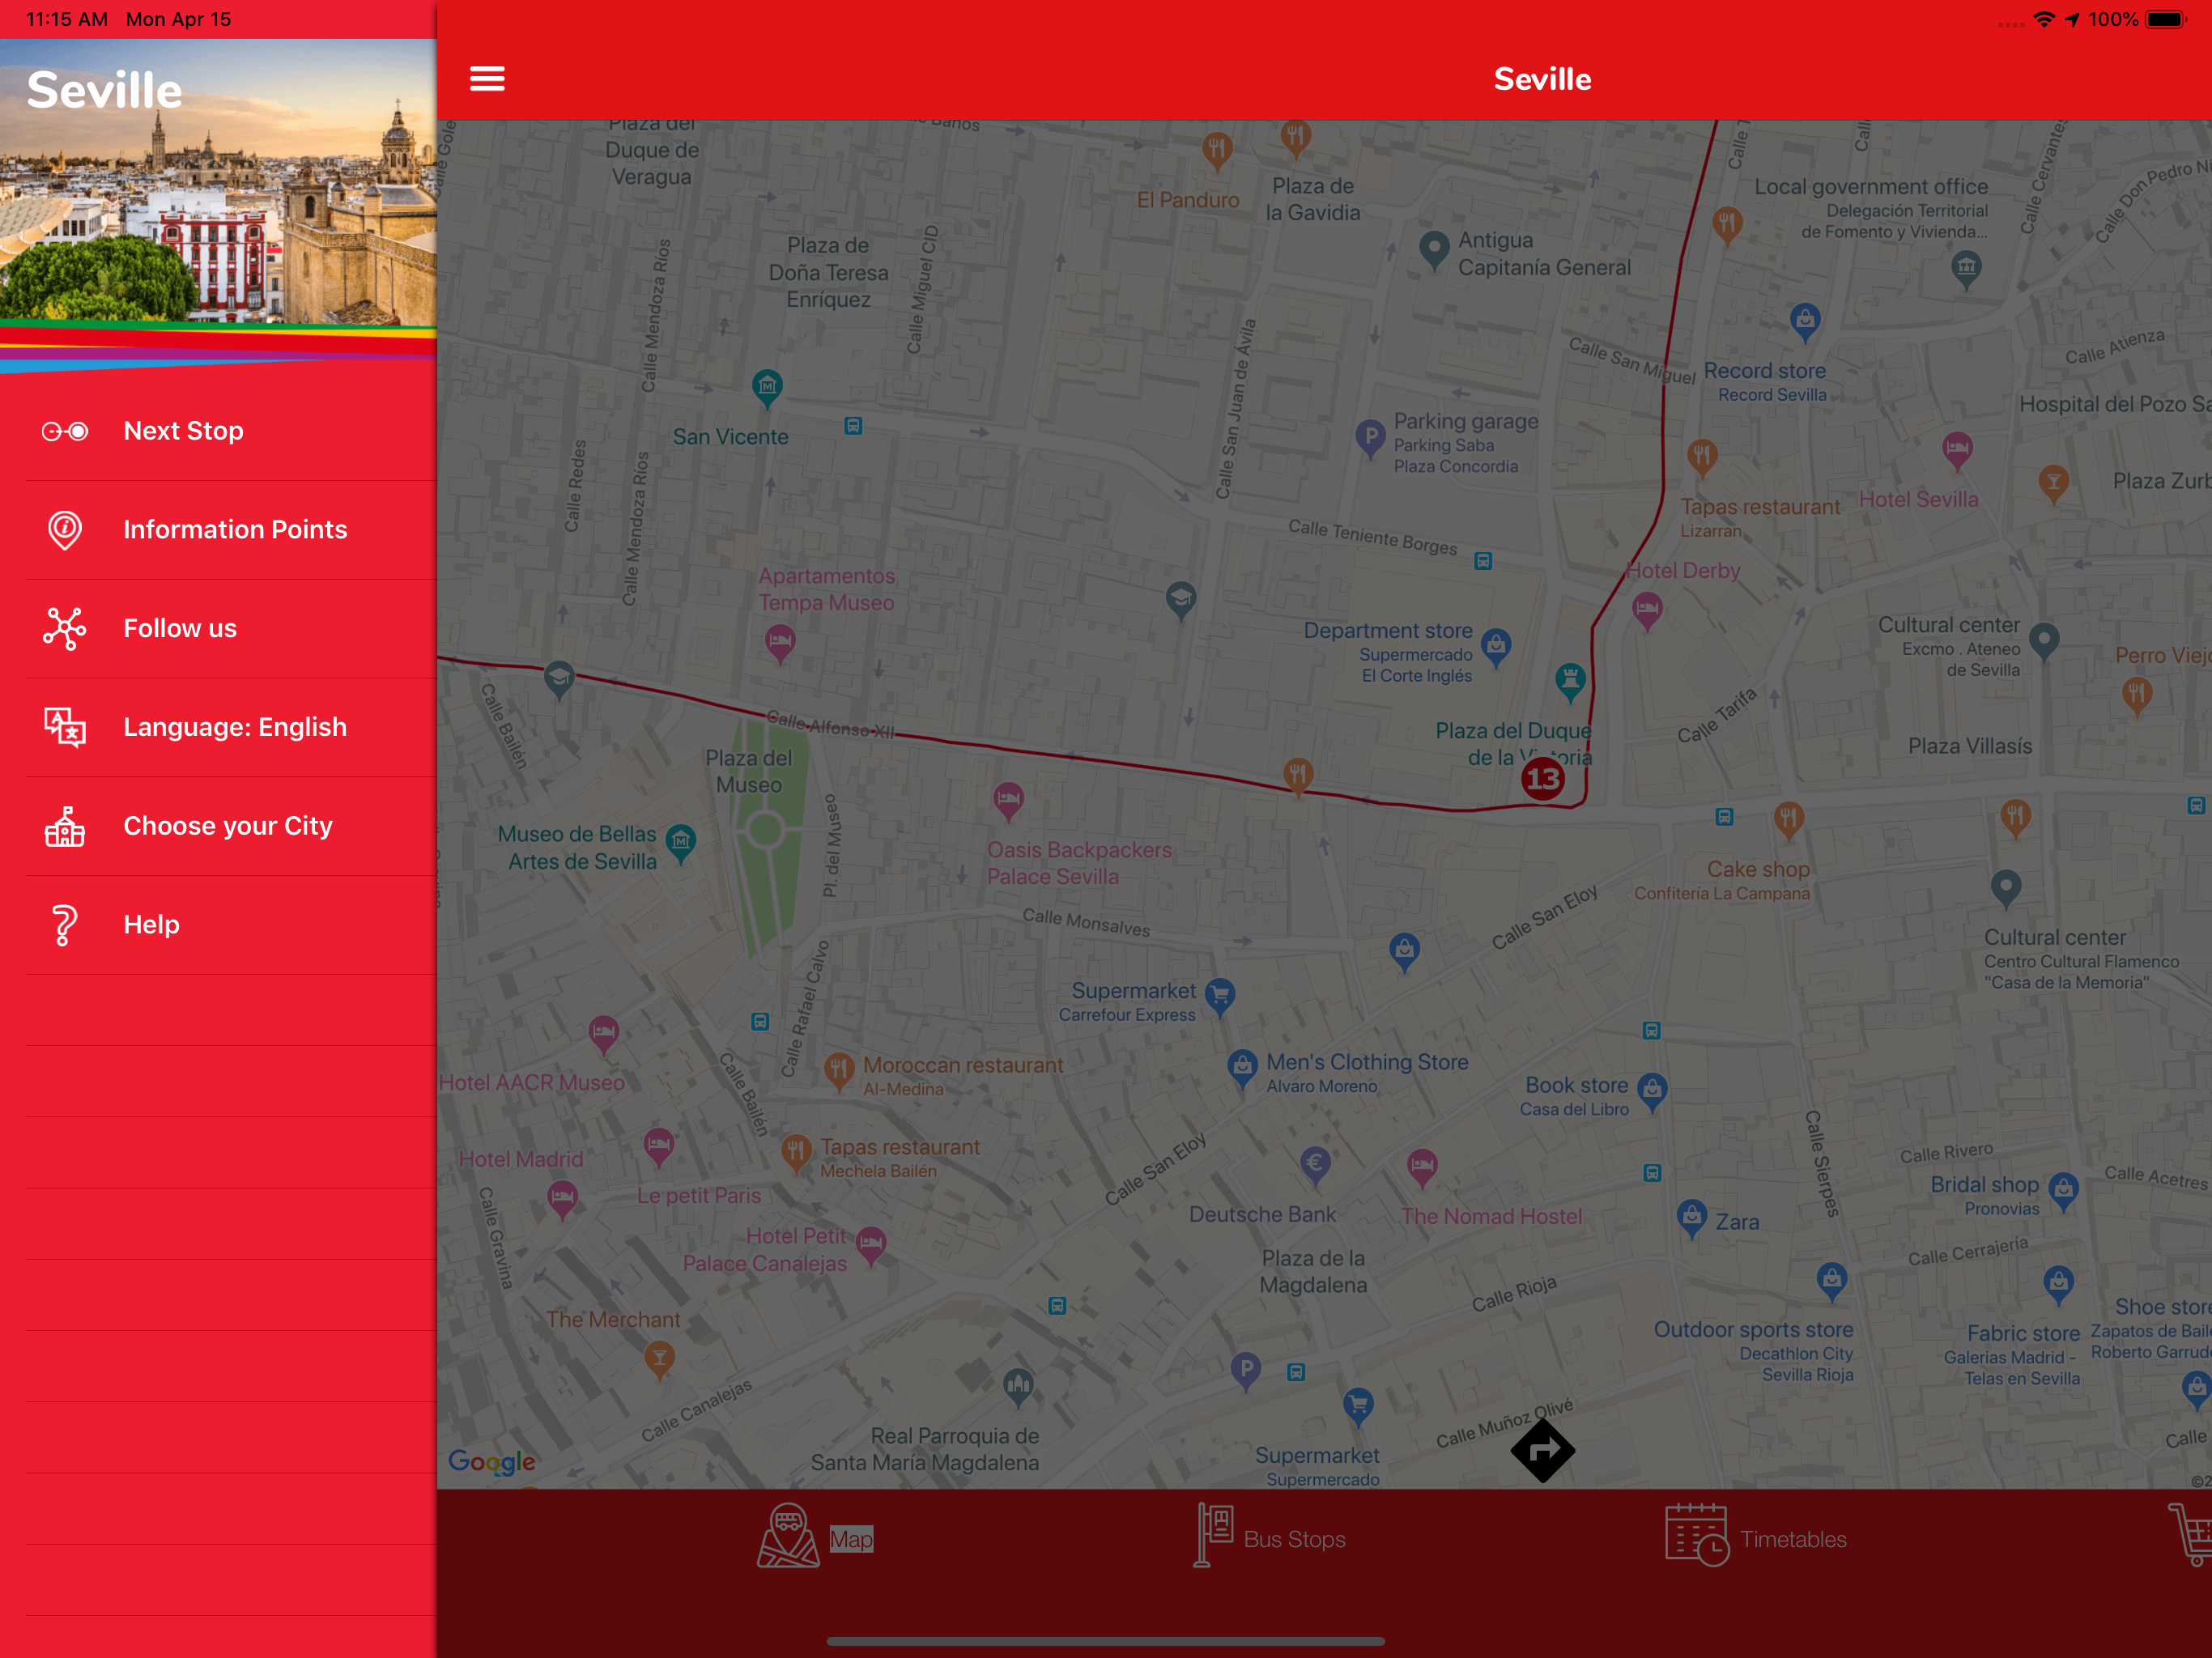The image size is (2212, 1658).
Task: Switch to the Bus Stops tab
Action: pyautogui.click(x=1271, y=1538)
